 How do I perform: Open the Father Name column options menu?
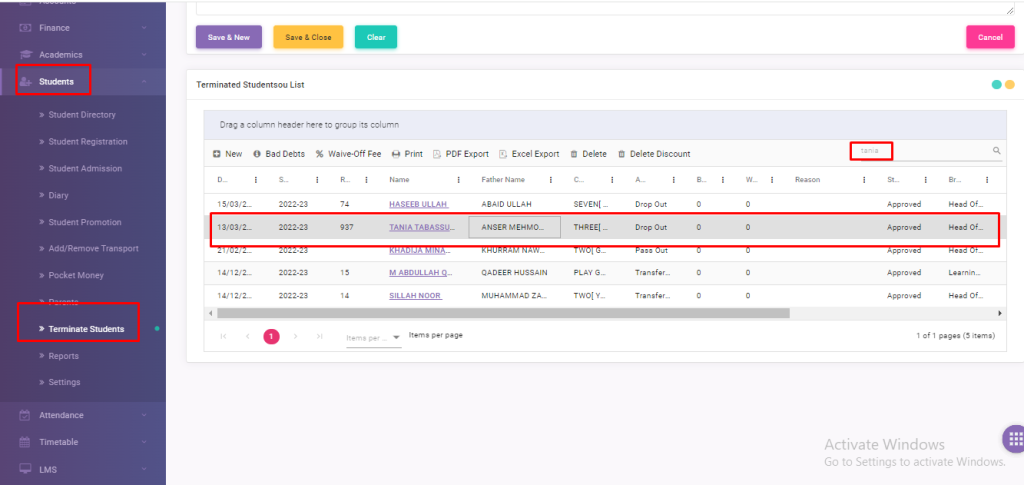coord(550,180)
